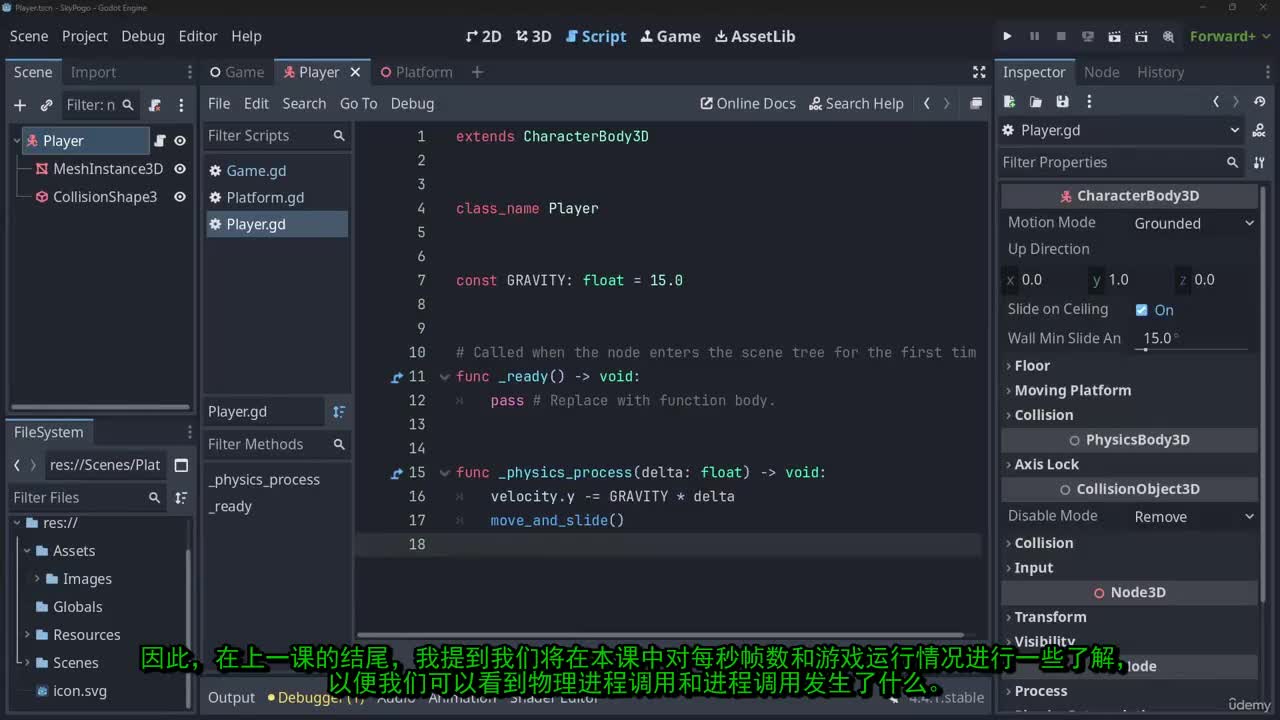Go to previous edited script location
This screenshot has width=1280, height=720.
(927, 103)
